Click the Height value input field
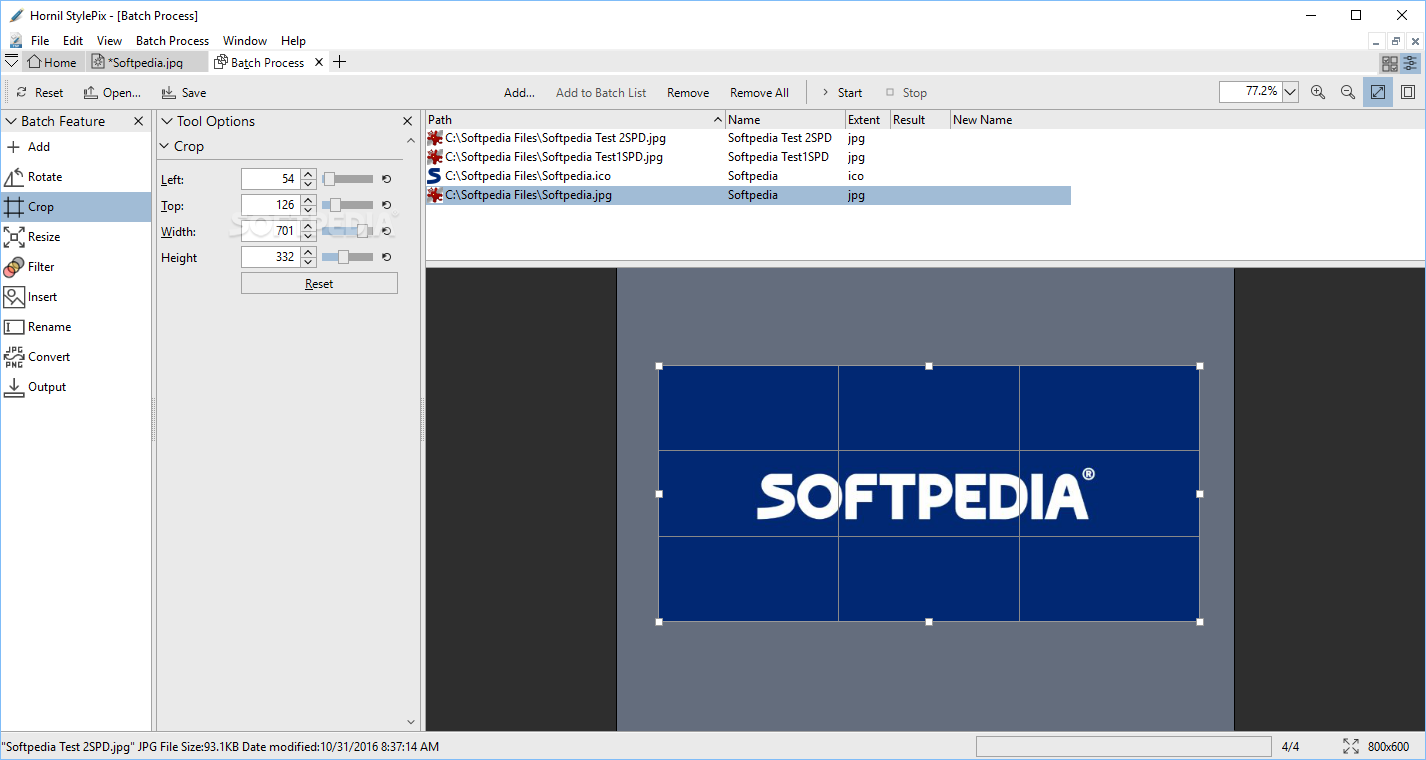1426x760 pixels. [270, 257]
